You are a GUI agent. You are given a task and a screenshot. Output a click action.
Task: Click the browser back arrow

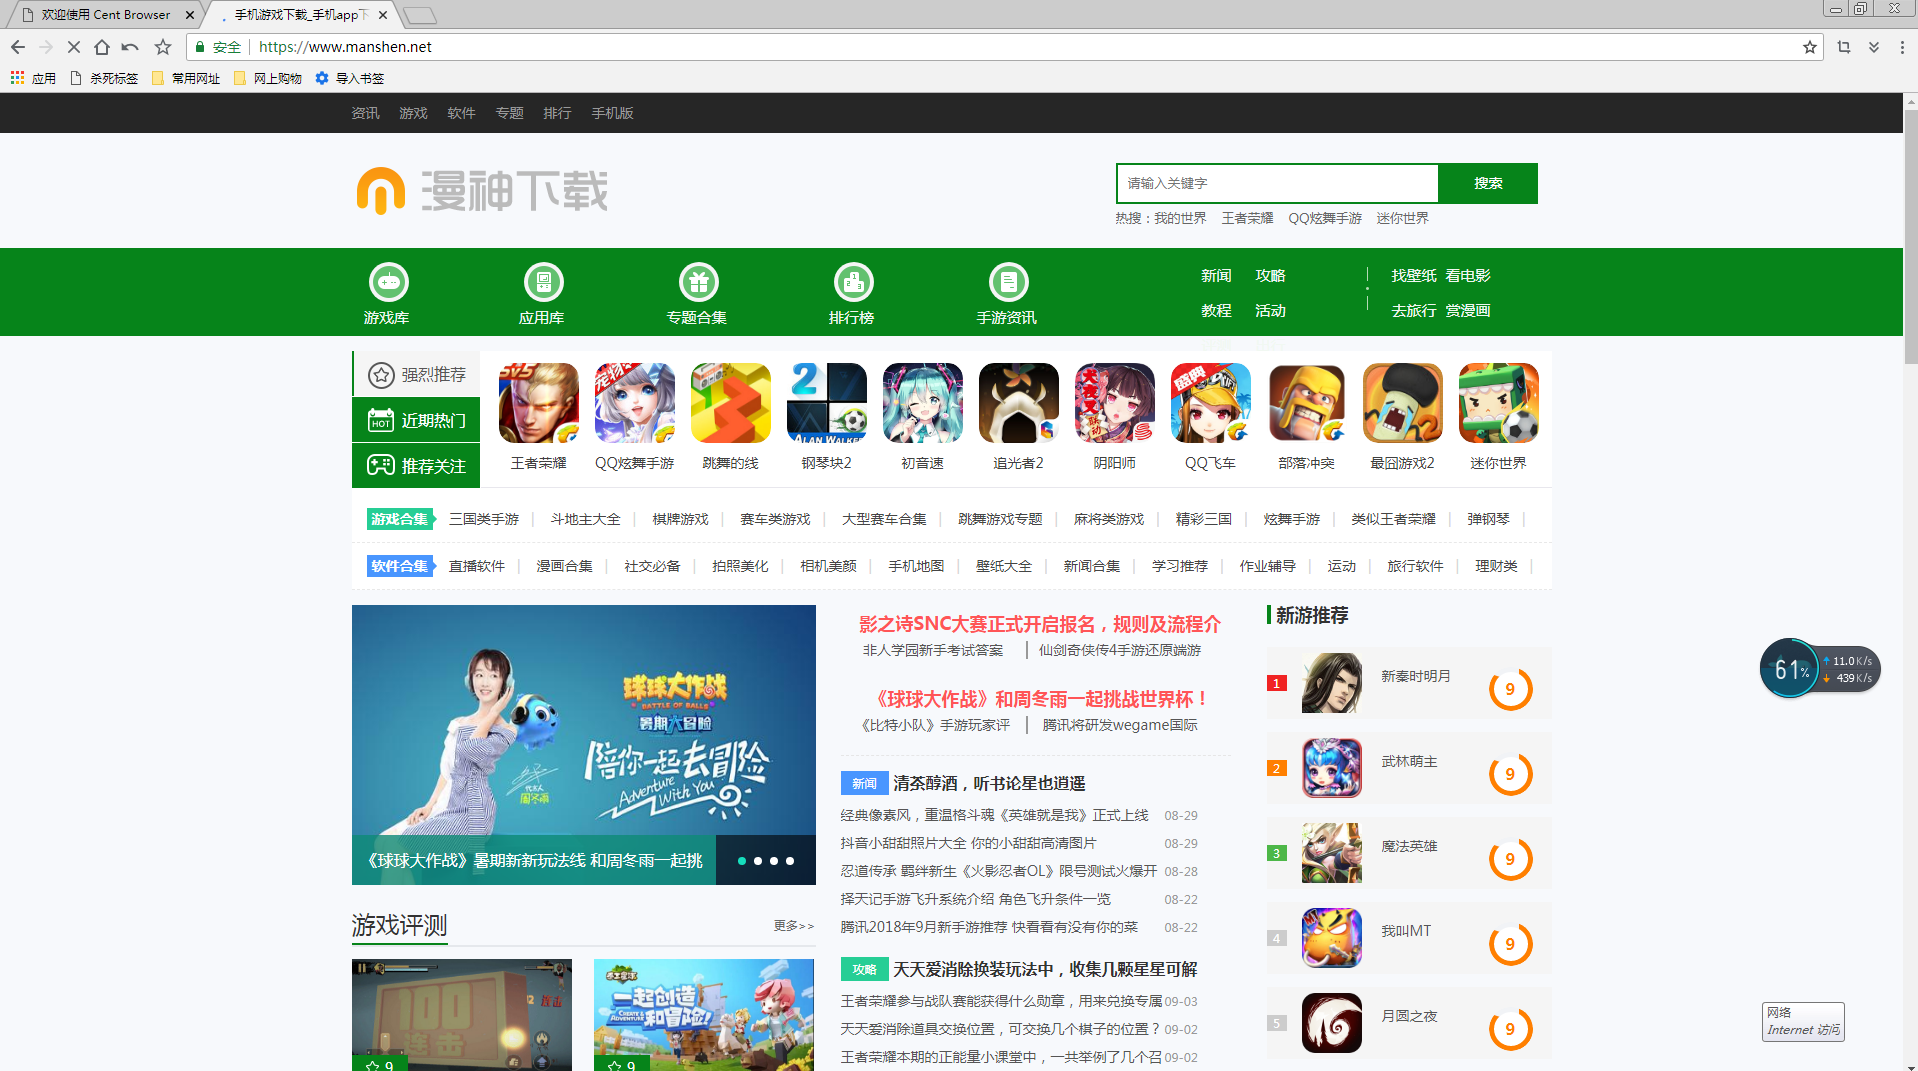click(18, 47)
